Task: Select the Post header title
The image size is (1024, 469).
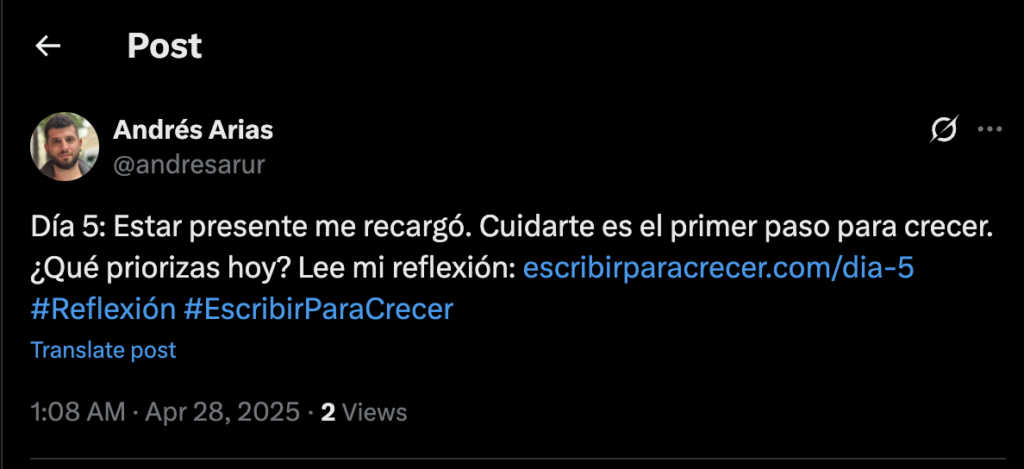Action: coord(165,46)
